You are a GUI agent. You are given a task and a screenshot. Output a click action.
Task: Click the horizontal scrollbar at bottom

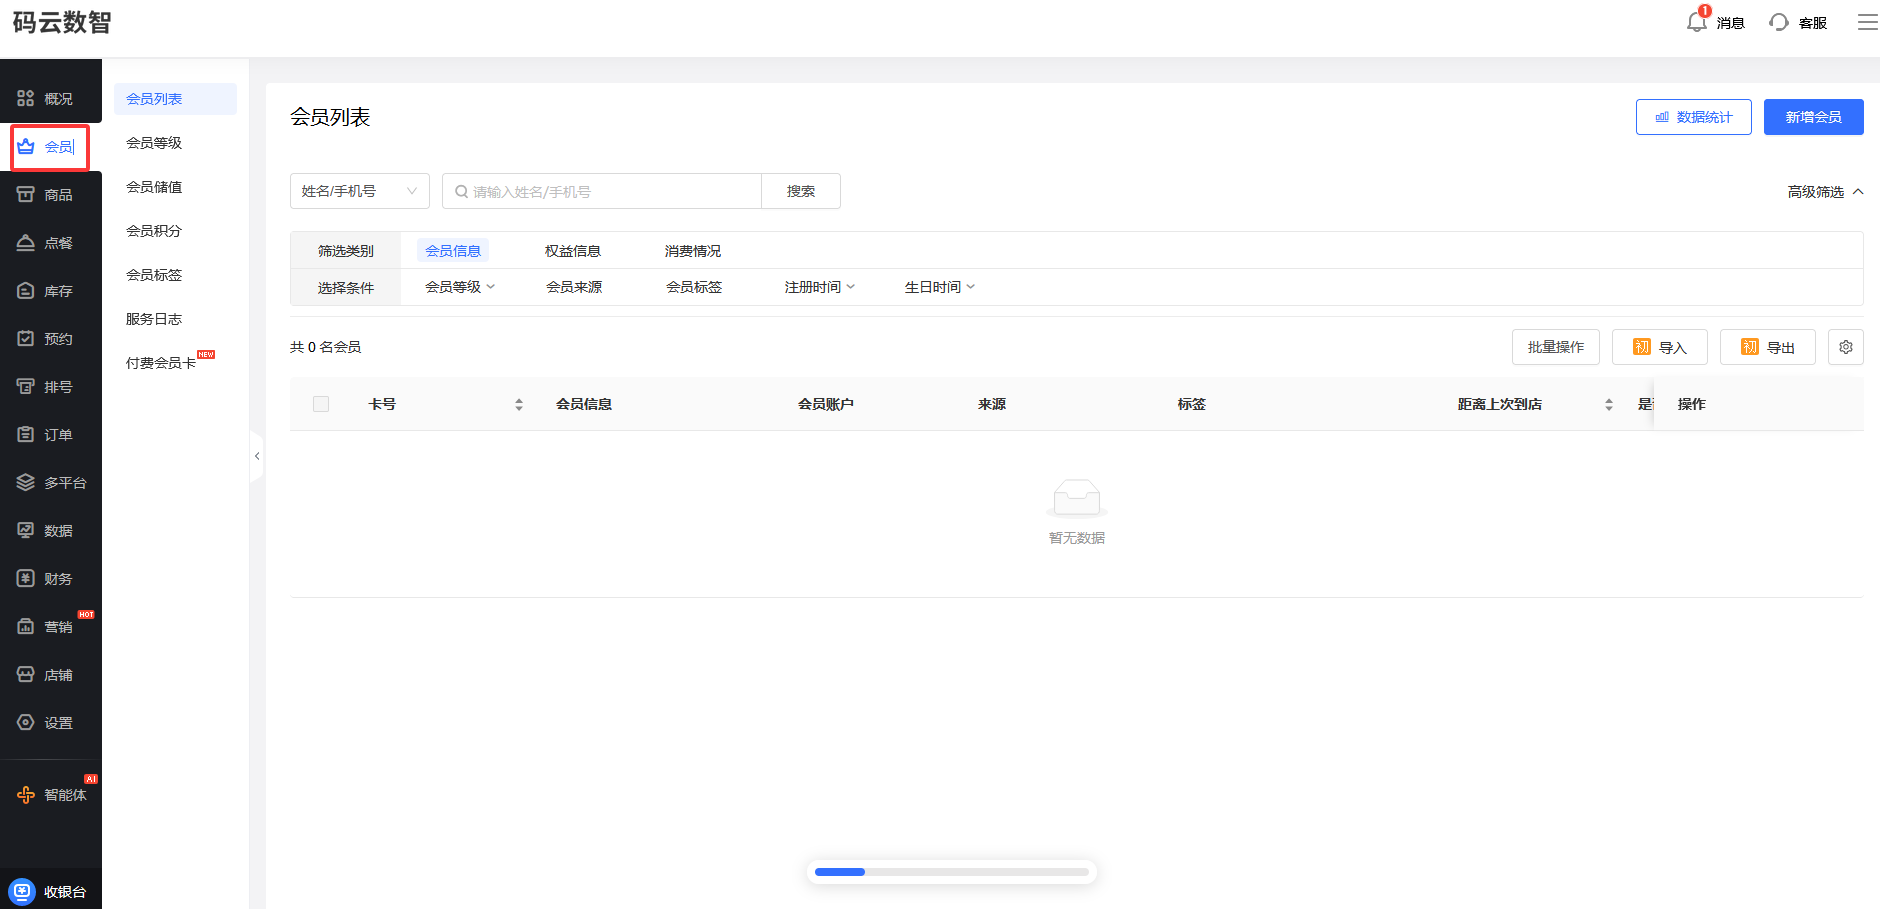pos(951,872)
